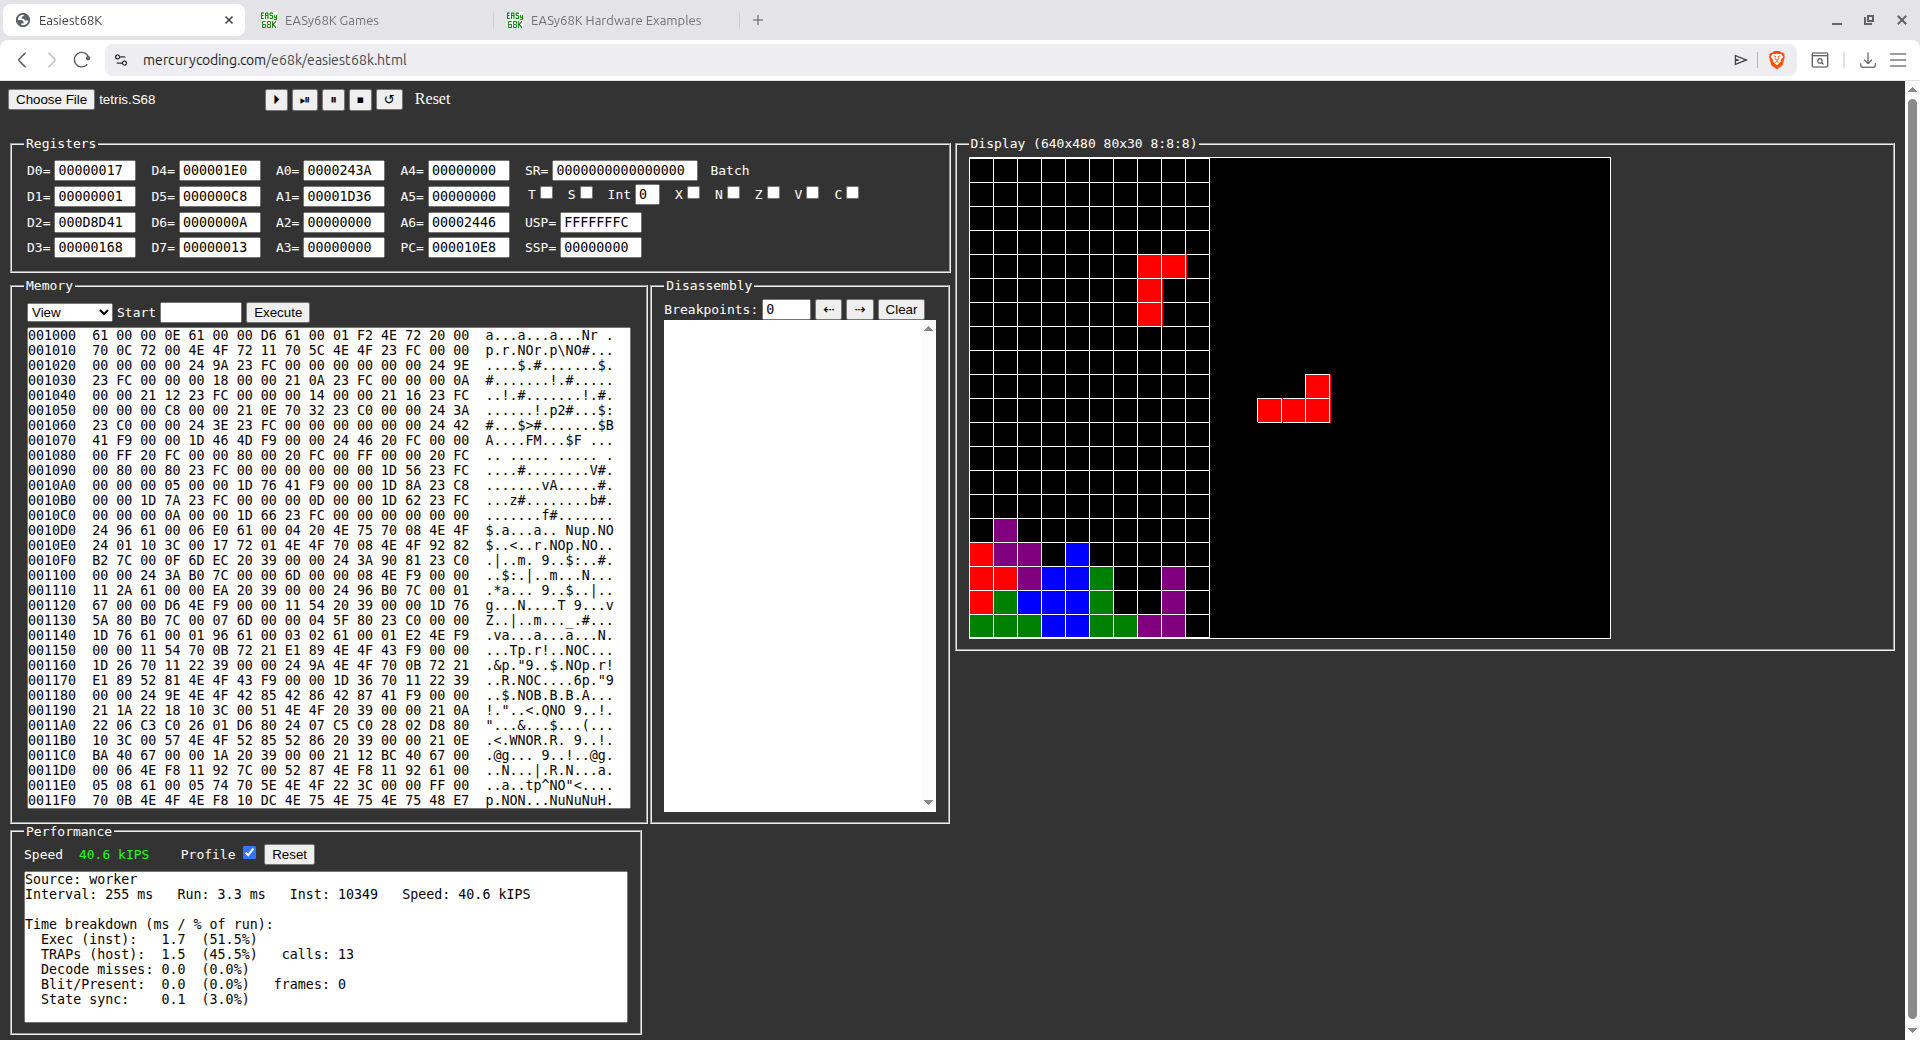Pause the running emulation
Screen dimensions: 1920x1040
click(333, 99)
